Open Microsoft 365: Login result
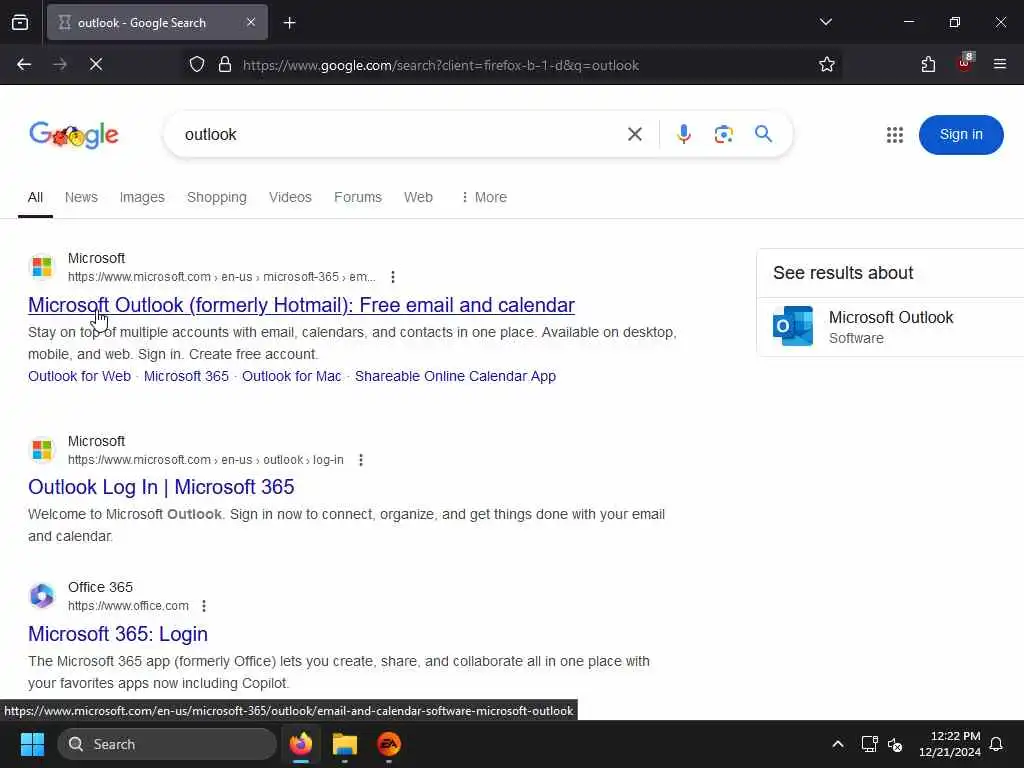Screen dimensions: 1024x768 (x=118, y=634)
